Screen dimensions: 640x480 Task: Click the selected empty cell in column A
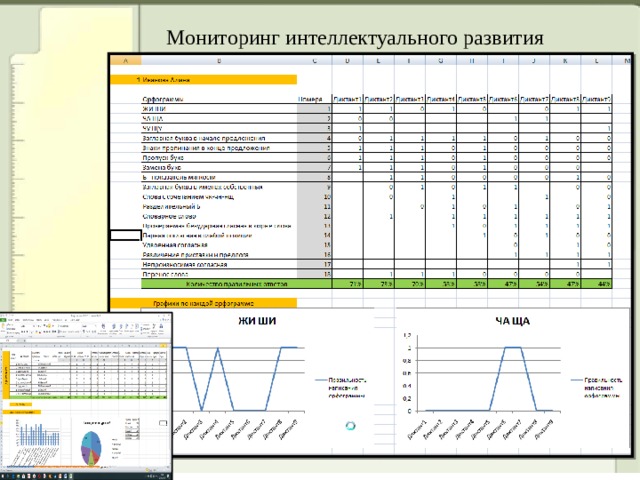pos(126,235)
